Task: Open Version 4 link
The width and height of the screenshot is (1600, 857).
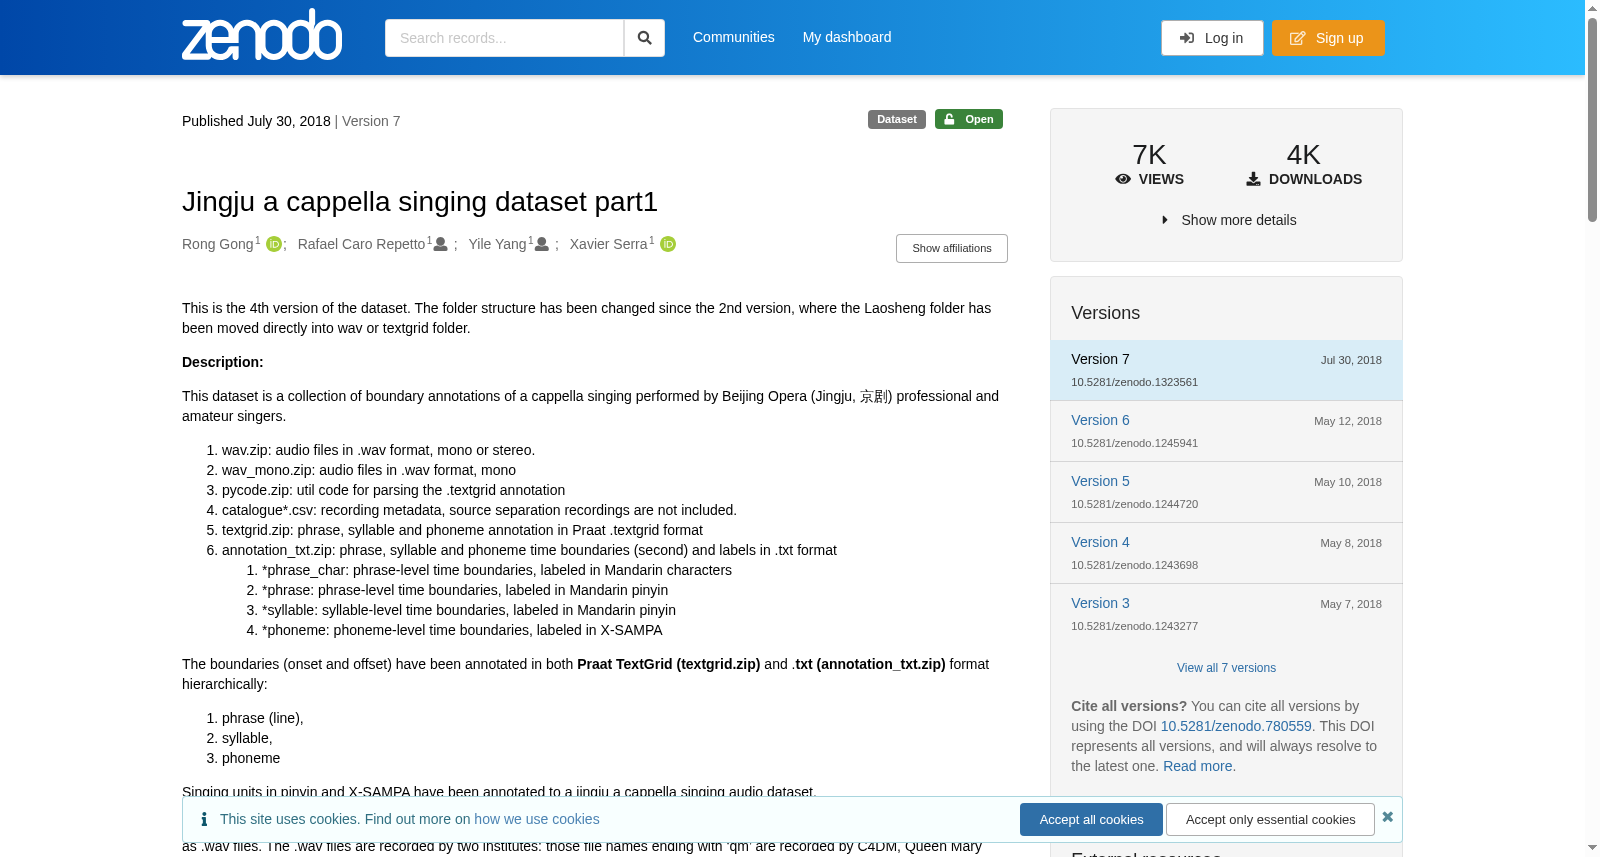Action: (1100, 542)
